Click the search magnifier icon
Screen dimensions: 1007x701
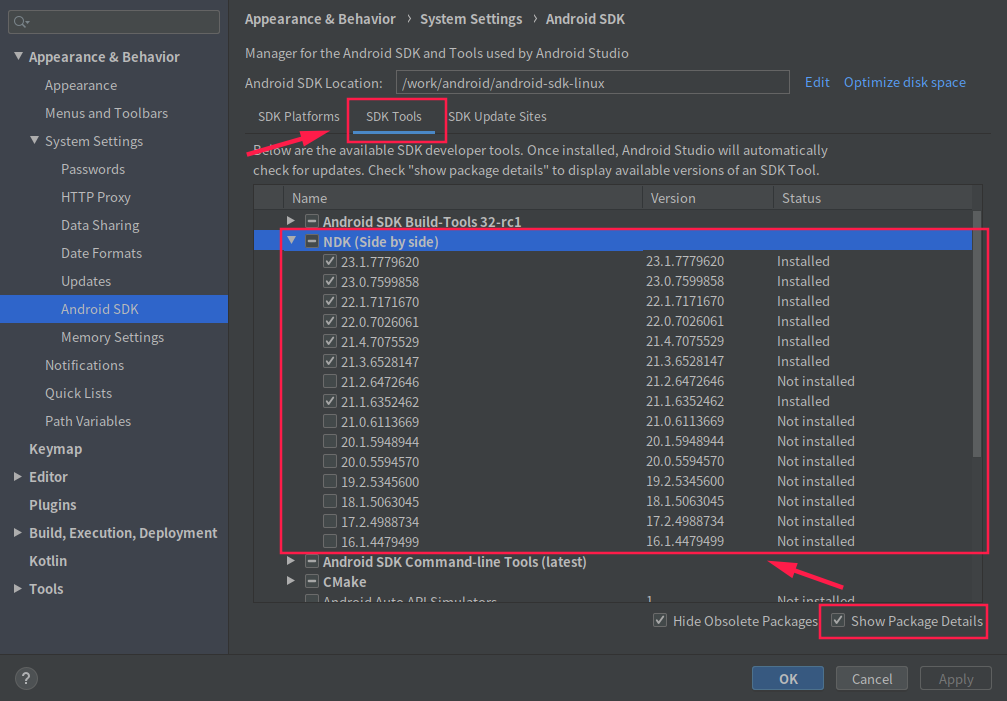tap(21, 22)
